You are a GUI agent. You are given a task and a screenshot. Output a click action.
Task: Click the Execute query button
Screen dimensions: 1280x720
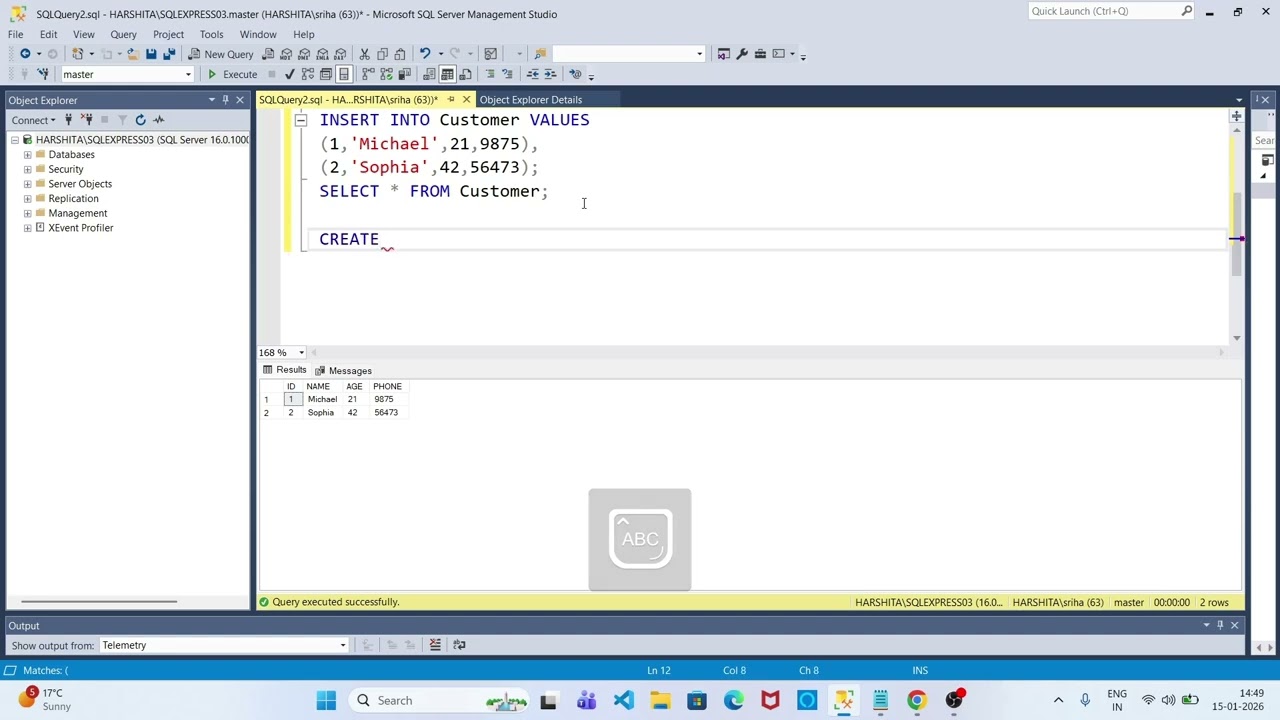click(x=232, y=74)
